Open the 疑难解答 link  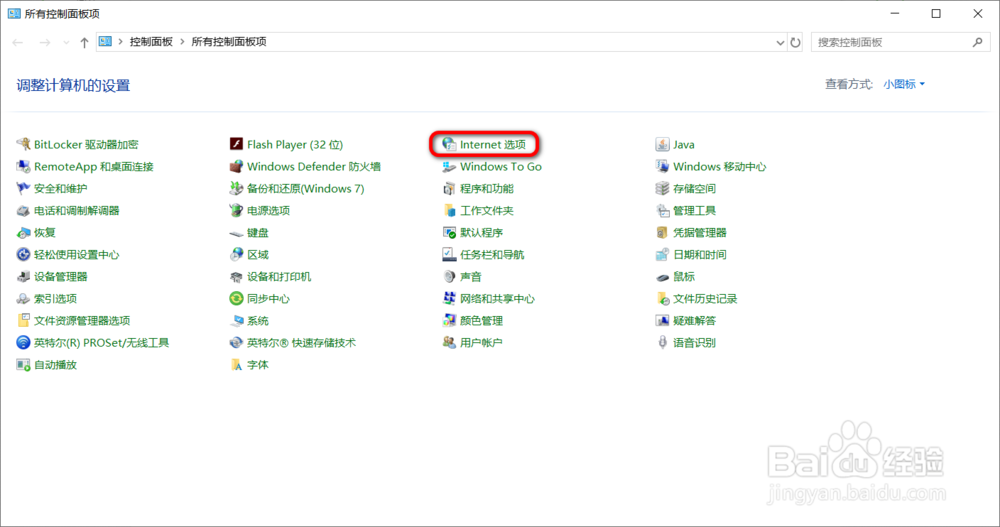pyautogui.click(x=695, y=320)
